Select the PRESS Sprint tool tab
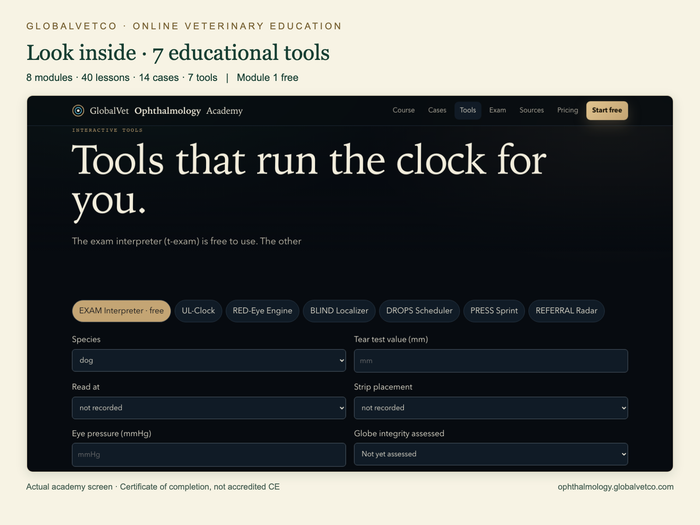The image size is (700, 525). [494, 311]
